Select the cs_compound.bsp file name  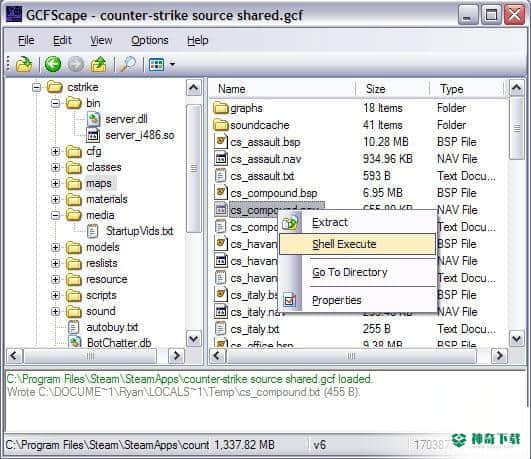[x=274, y=193]
